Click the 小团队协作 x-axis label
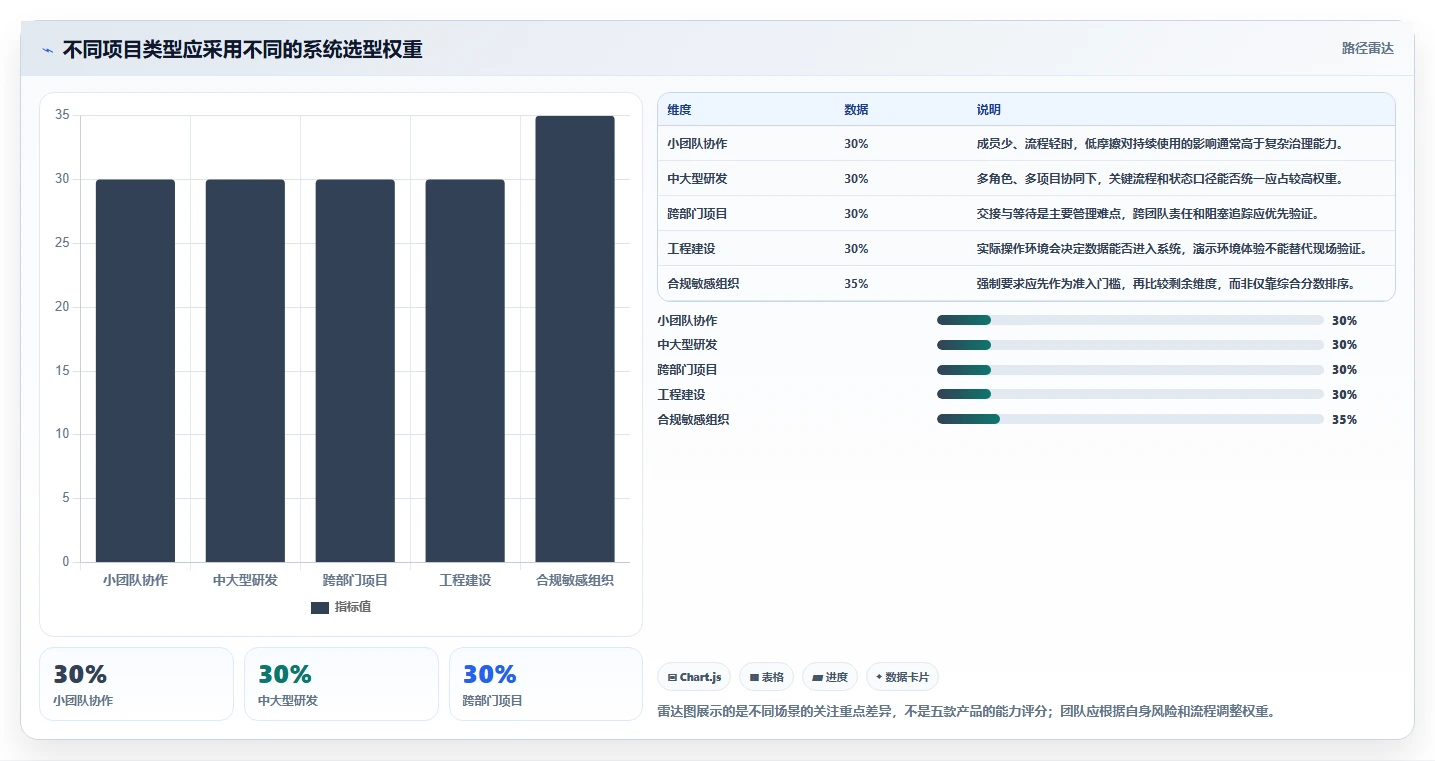1435x761 pixels. [x=135, y=580]
